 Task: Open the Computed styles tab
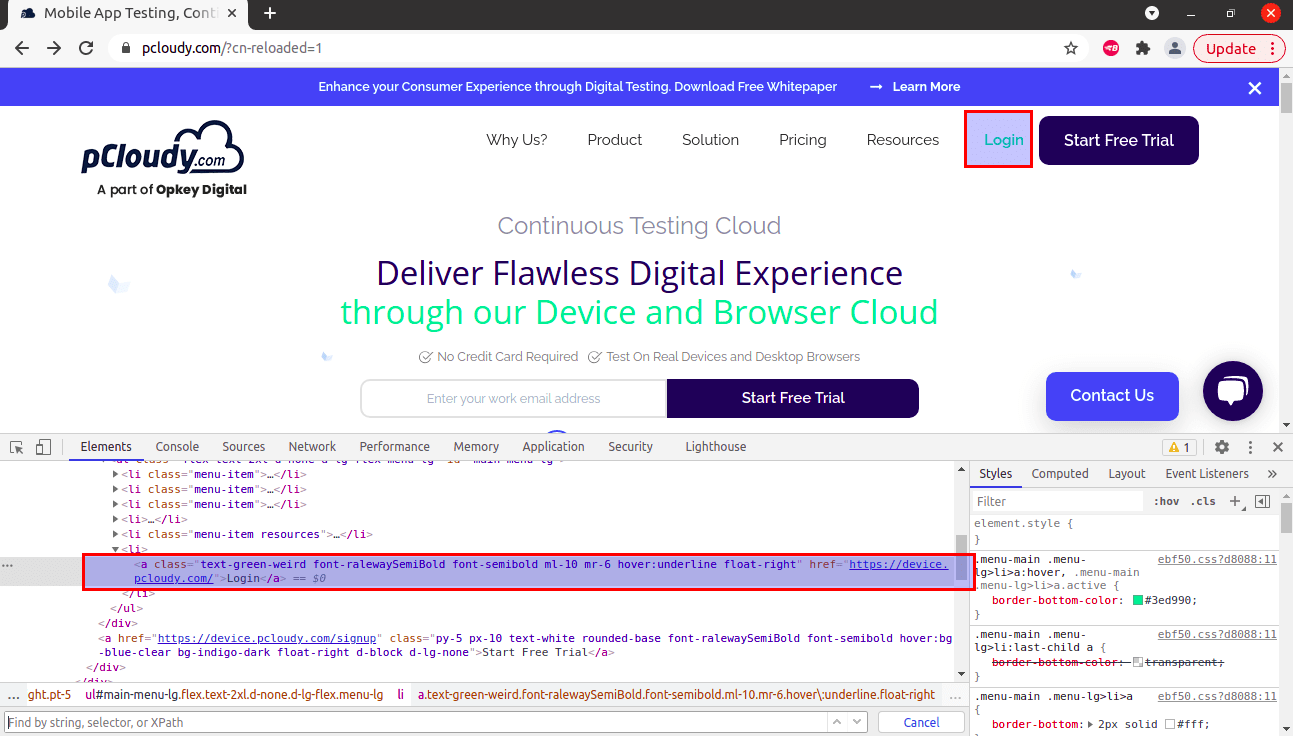(1060, 473)
